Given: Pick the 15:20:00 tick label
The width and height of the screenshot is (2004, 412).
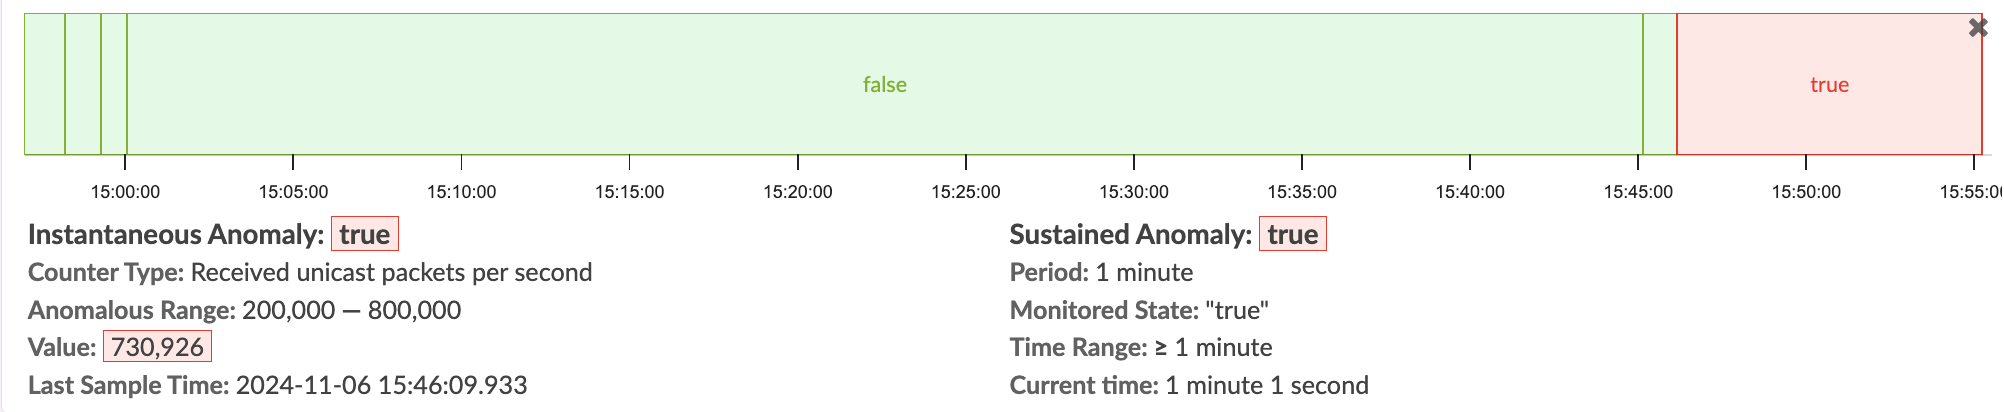Looking at the screenshot, I should click(797, 192).
